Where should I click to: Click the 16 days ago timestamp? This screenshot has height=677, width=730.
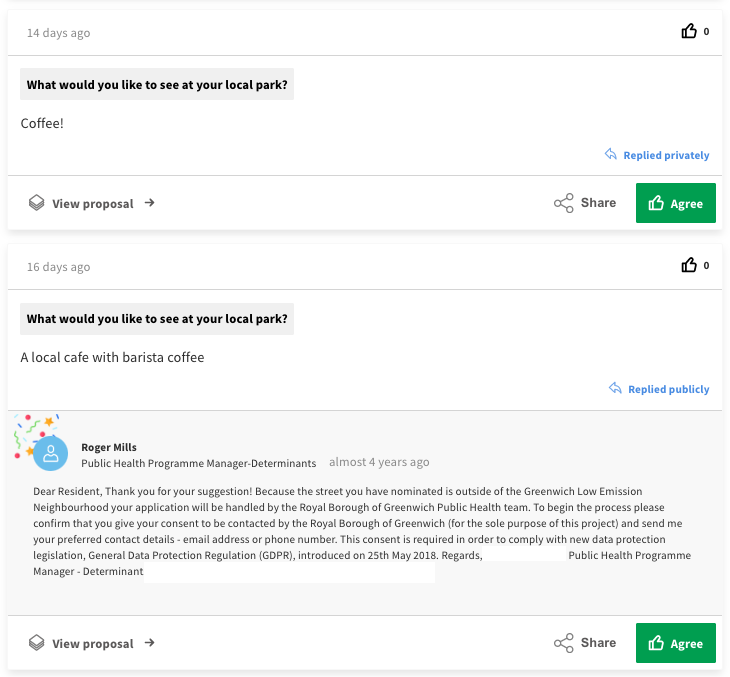click(x=58, y=267)
